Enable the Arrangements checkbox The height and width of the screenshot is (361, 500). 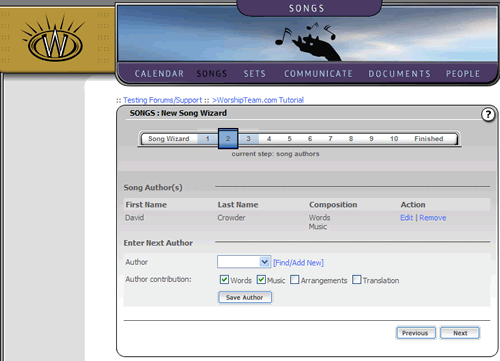295,279
